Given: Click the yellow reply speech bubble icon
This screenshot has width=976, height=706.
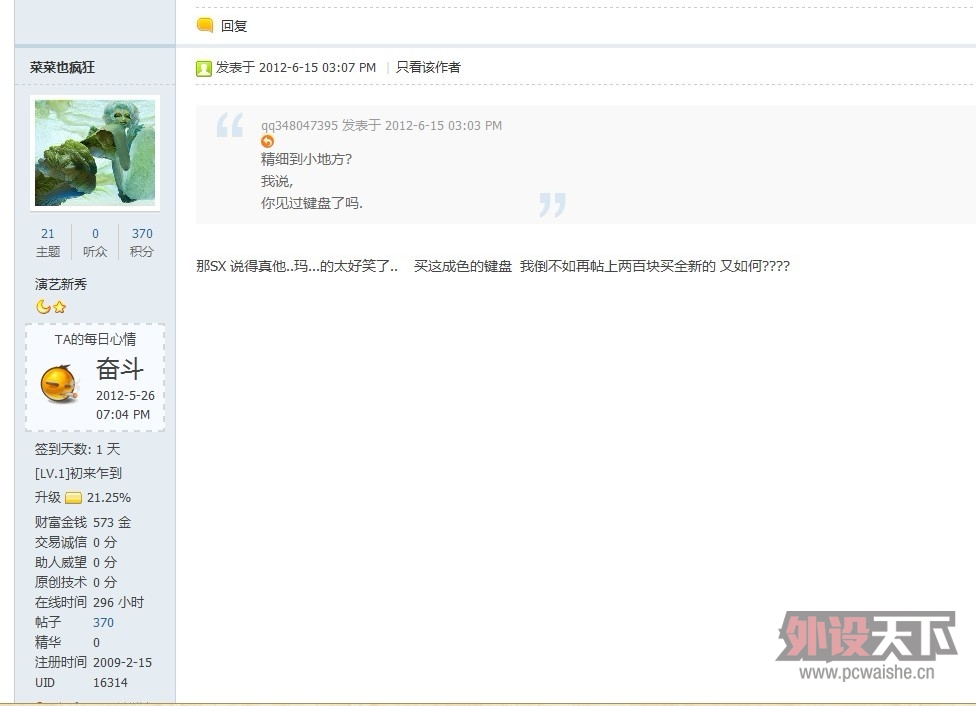Looking at the screenshot, I should click(205, 26).
